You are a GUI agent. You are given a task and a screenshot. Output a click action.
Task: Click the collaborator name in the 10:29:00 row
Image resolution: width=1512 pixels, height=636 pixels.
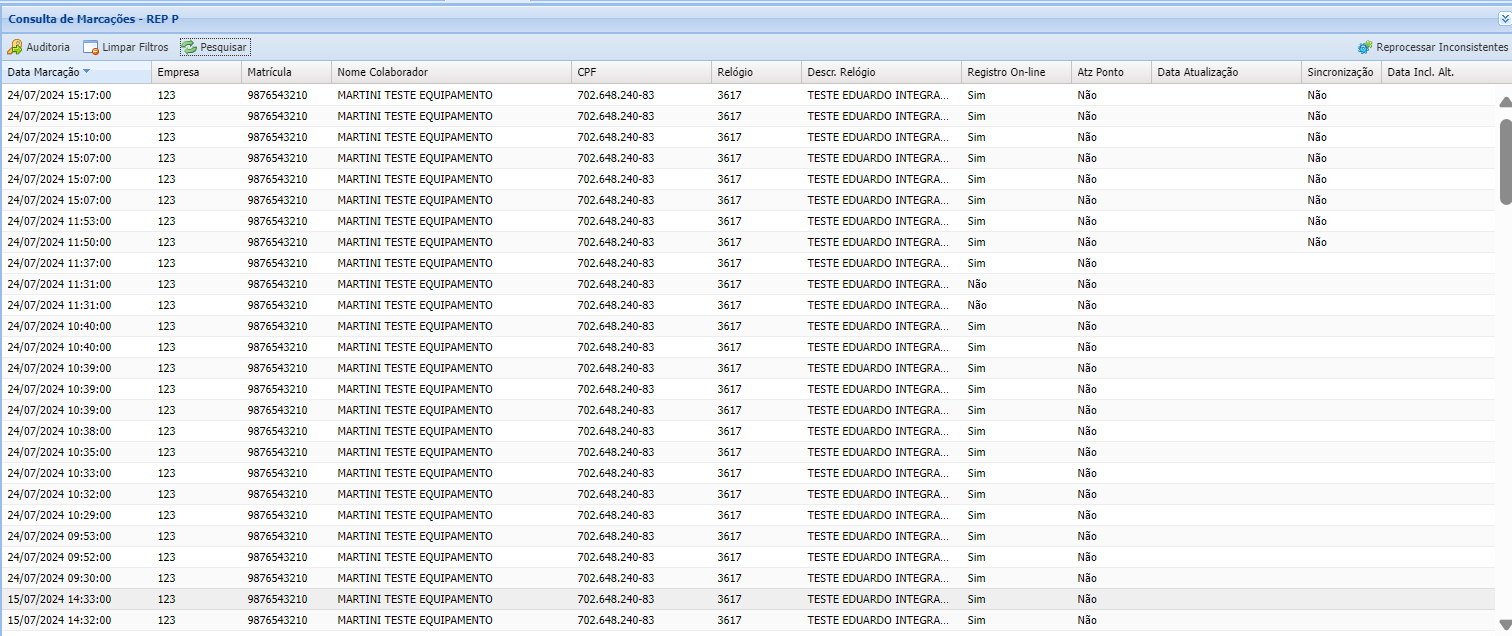[415, 515]
